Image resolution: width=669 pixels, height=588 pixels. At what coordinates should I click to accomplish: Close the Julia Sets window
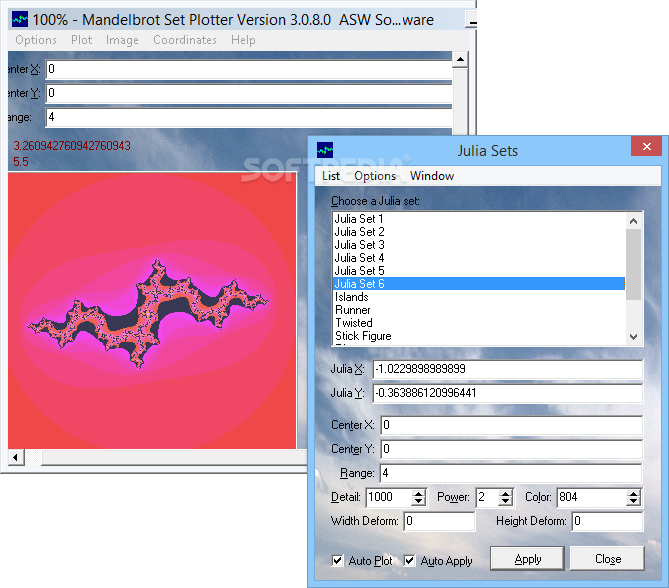point(646,147)
